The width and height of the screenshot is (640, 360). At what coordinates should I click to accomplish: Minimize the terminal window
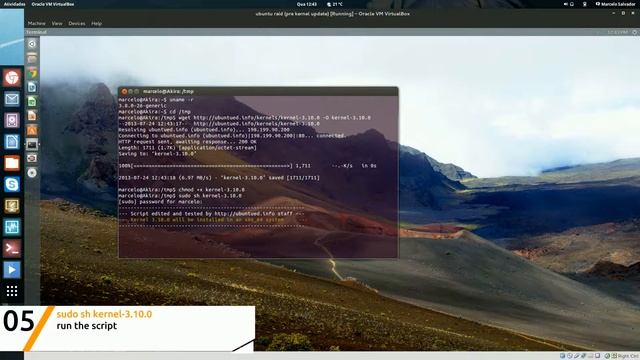pyautogui.click(x=131, y=91)
